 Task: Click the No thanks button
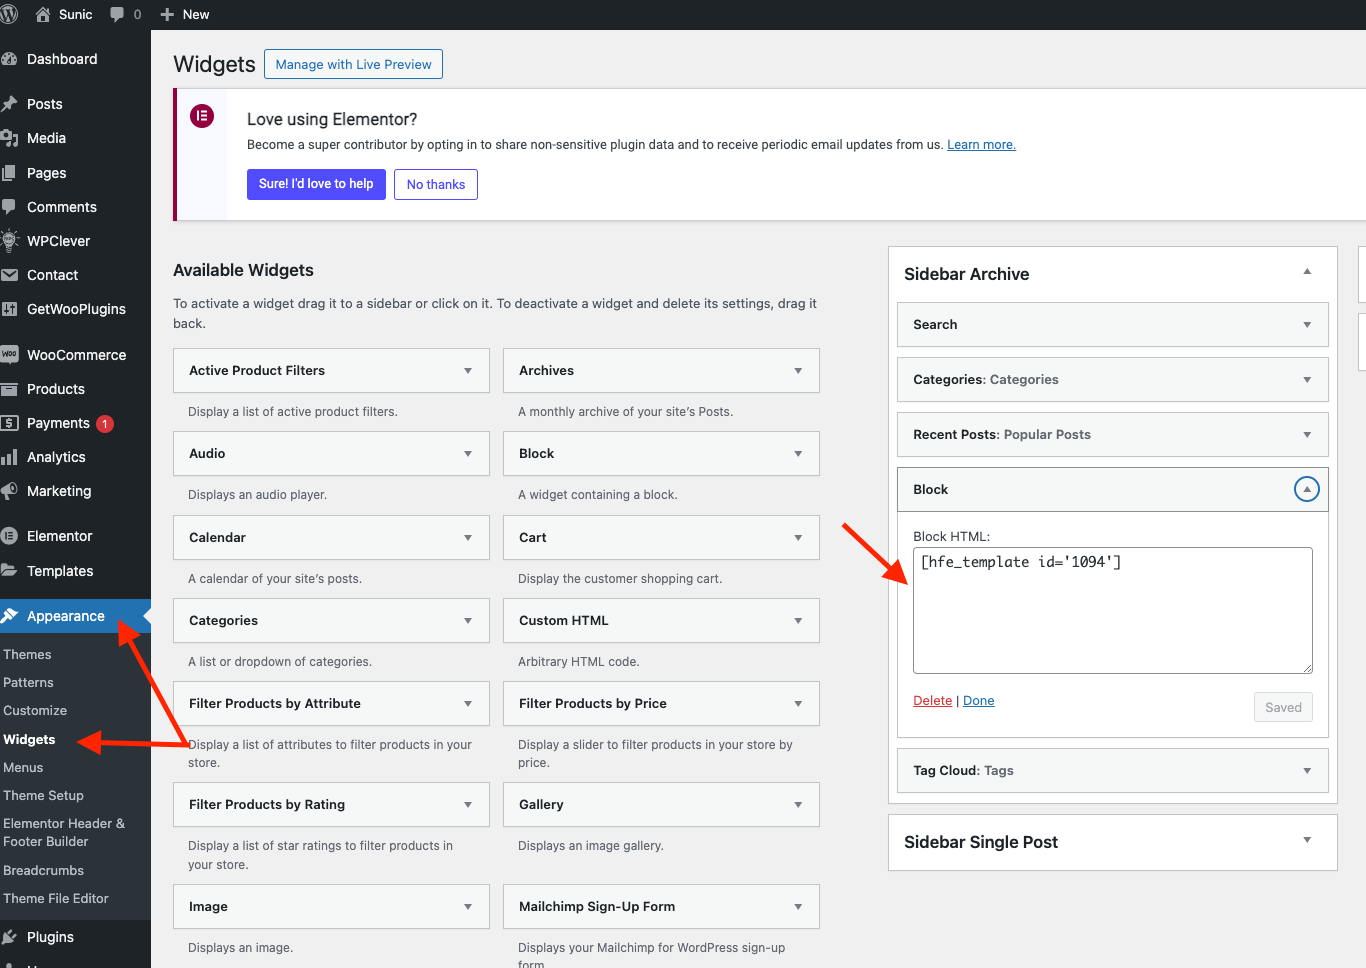tap(435, 184)
